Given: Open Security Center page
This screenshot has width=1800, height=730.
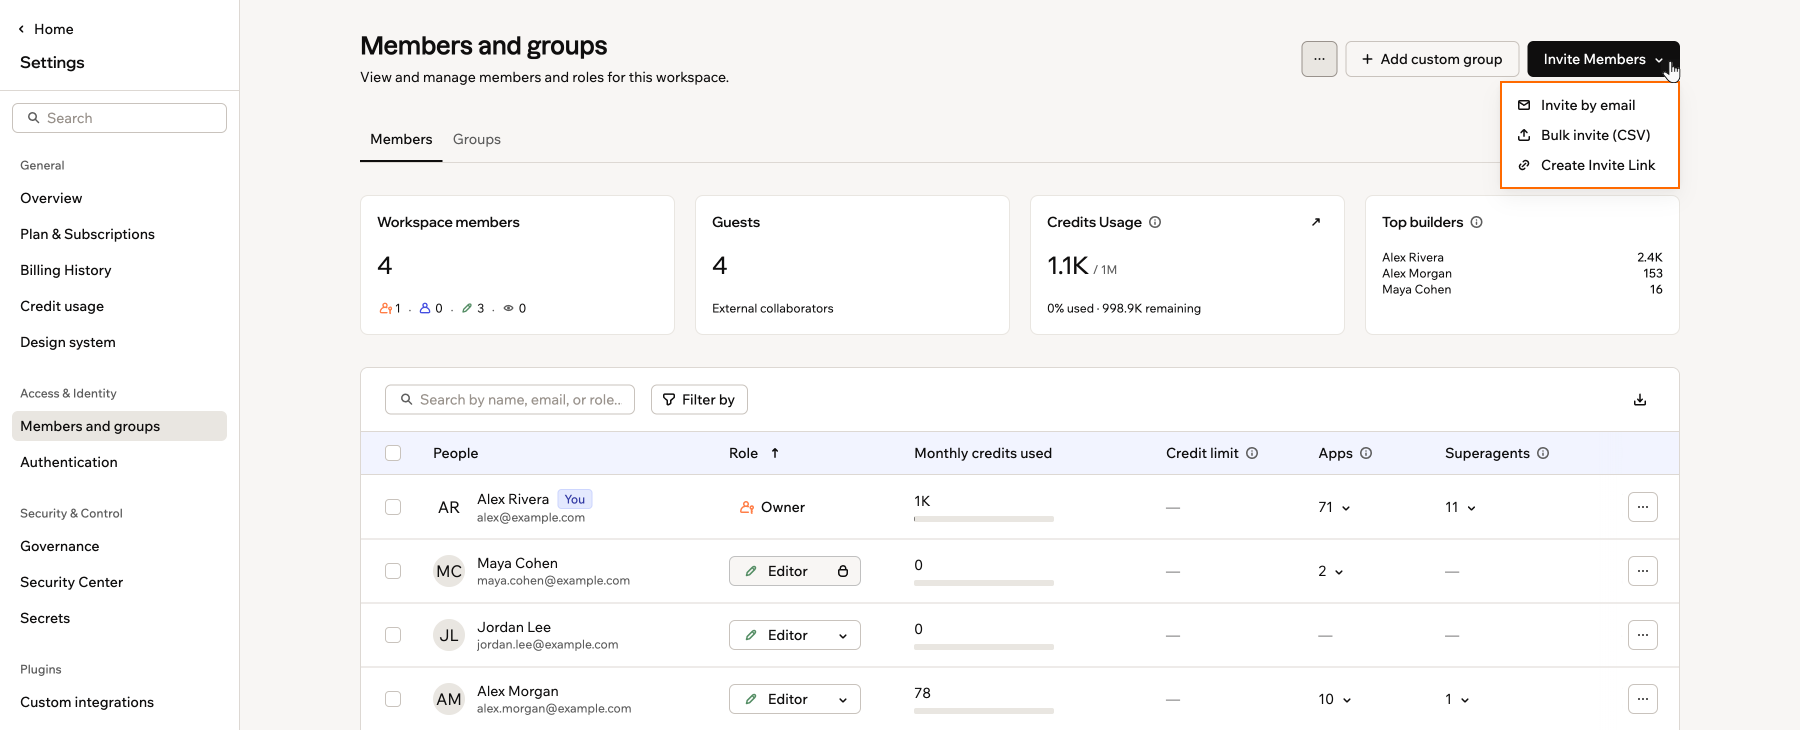Looking at the screenshot, I should click(x=71, y=582).
